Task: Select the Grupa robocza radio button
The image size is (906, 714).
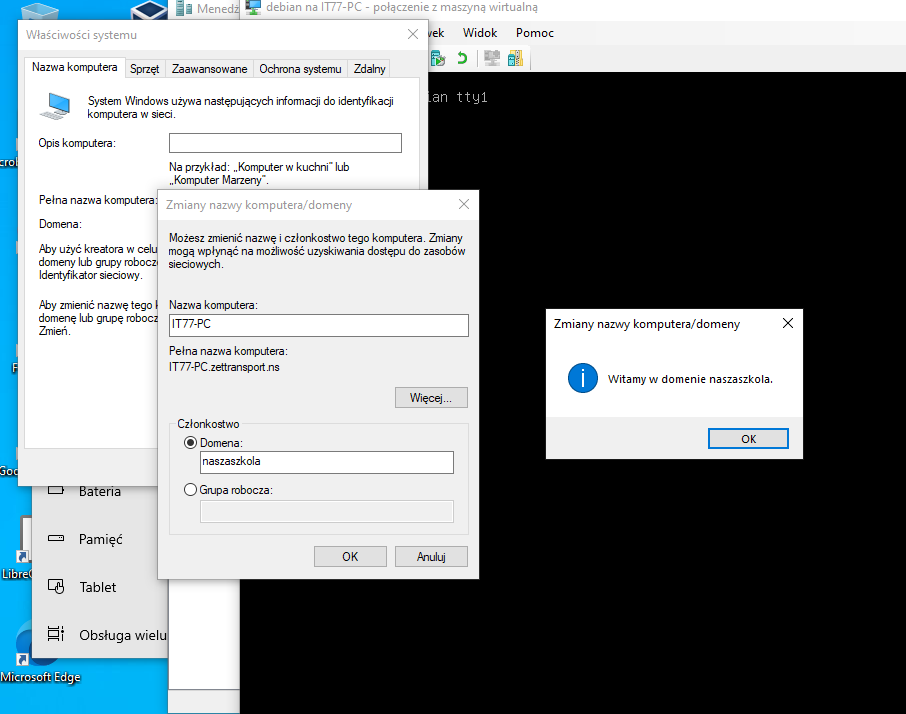Action: (190, 490)
